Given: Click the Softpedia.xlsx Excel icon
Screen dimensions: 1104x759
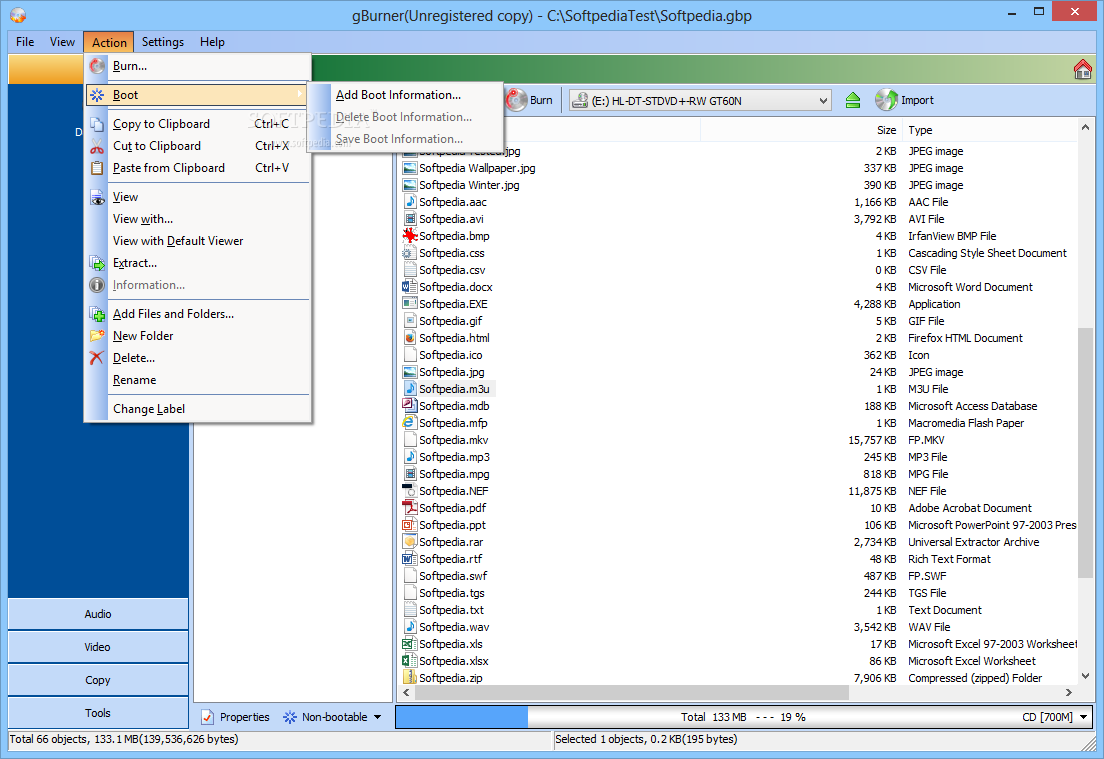Looking at the screenshot, I should pos(409,660).
